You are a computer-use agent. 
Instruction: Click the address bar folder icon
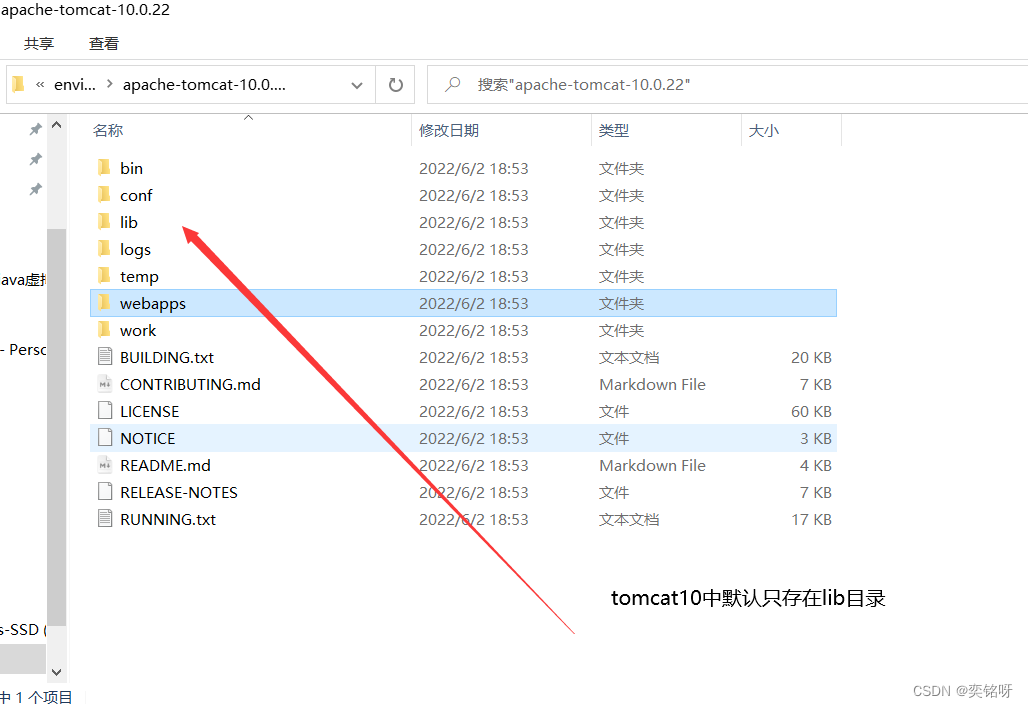[18, 84]
